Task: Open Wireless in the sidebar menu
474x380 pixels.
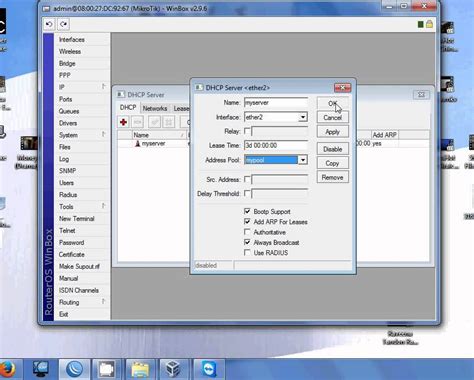Action: click(70, 52)
